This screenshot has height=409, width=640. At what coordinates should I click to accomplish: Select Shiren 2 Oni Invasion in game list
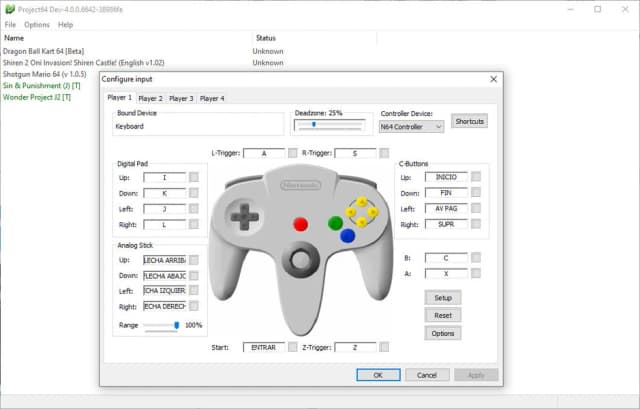[x=84, y=63]
